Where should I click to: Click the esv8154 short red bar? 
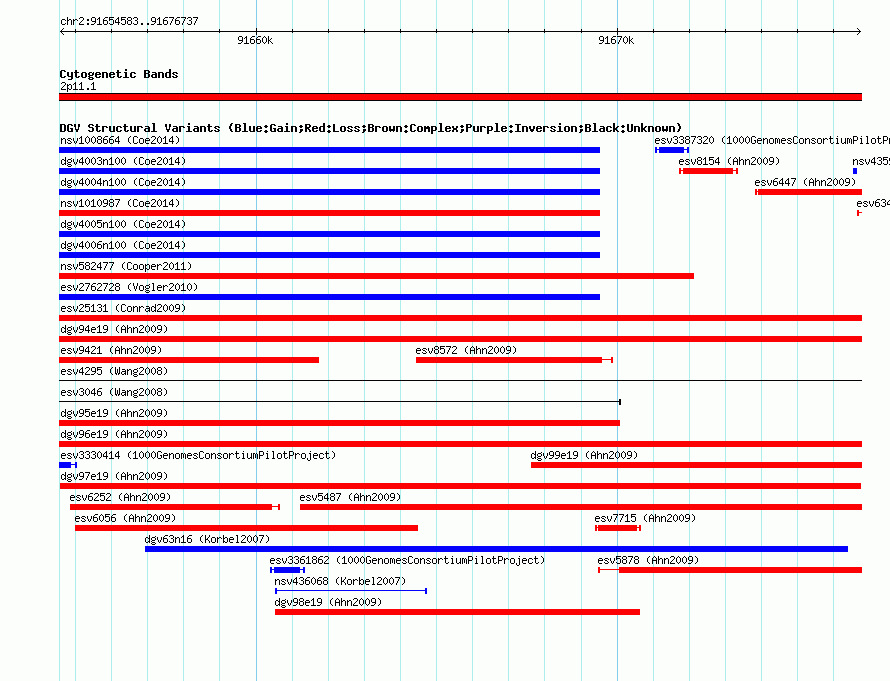pyautogui.click(x=708, y=171)
